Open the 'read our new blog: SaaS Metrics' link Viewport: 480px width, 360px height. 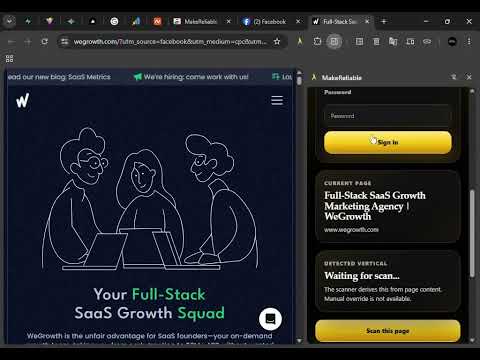tap(59, 77)
